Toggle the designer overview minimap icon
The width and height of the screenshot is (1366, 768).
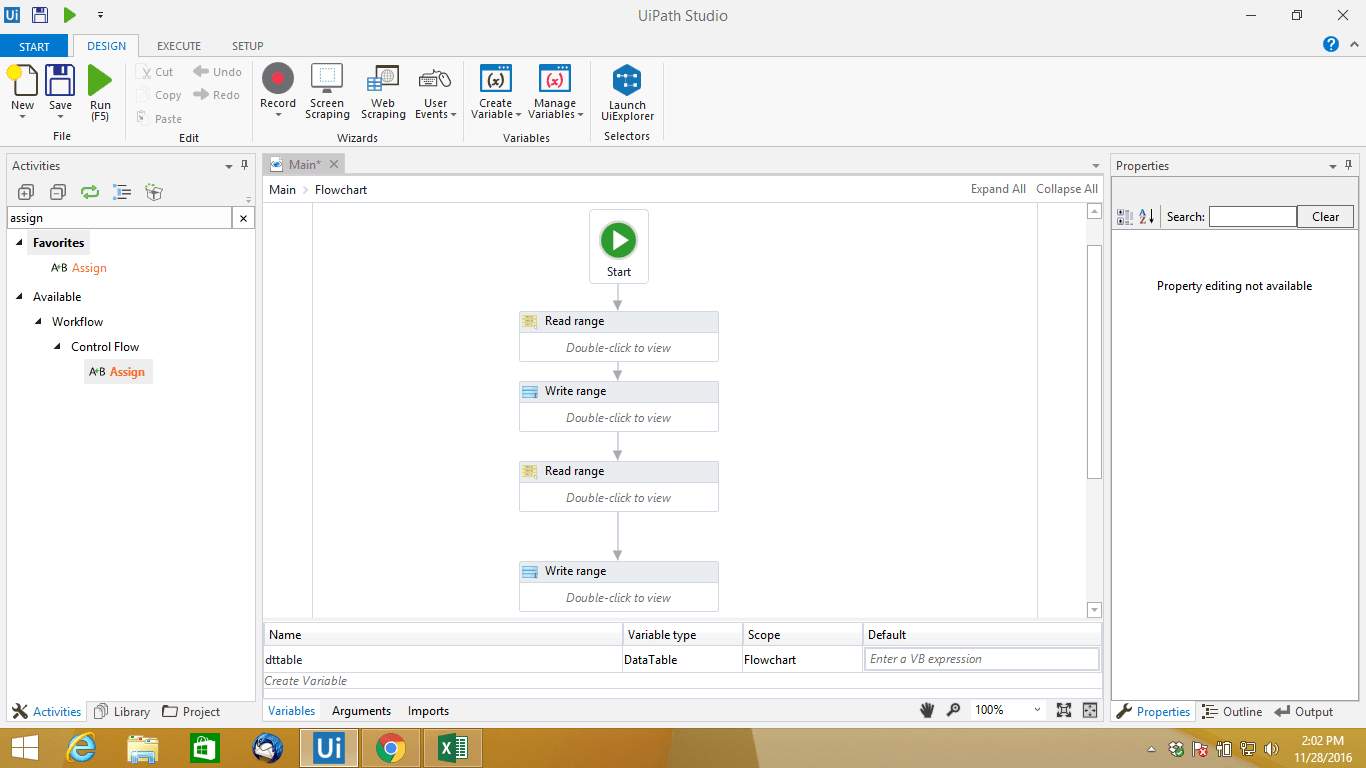click(x=1090, y=710)
